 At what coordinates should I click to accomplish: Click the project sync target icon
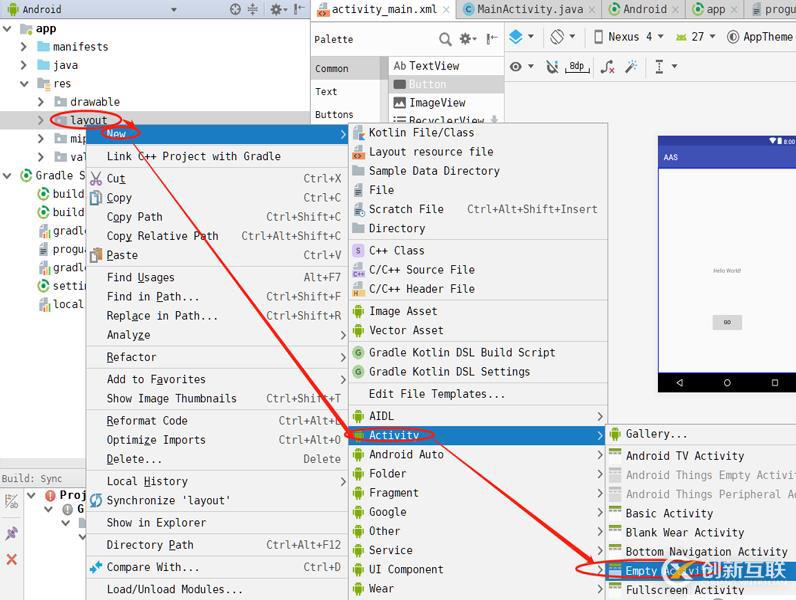(x=235, y=9)
